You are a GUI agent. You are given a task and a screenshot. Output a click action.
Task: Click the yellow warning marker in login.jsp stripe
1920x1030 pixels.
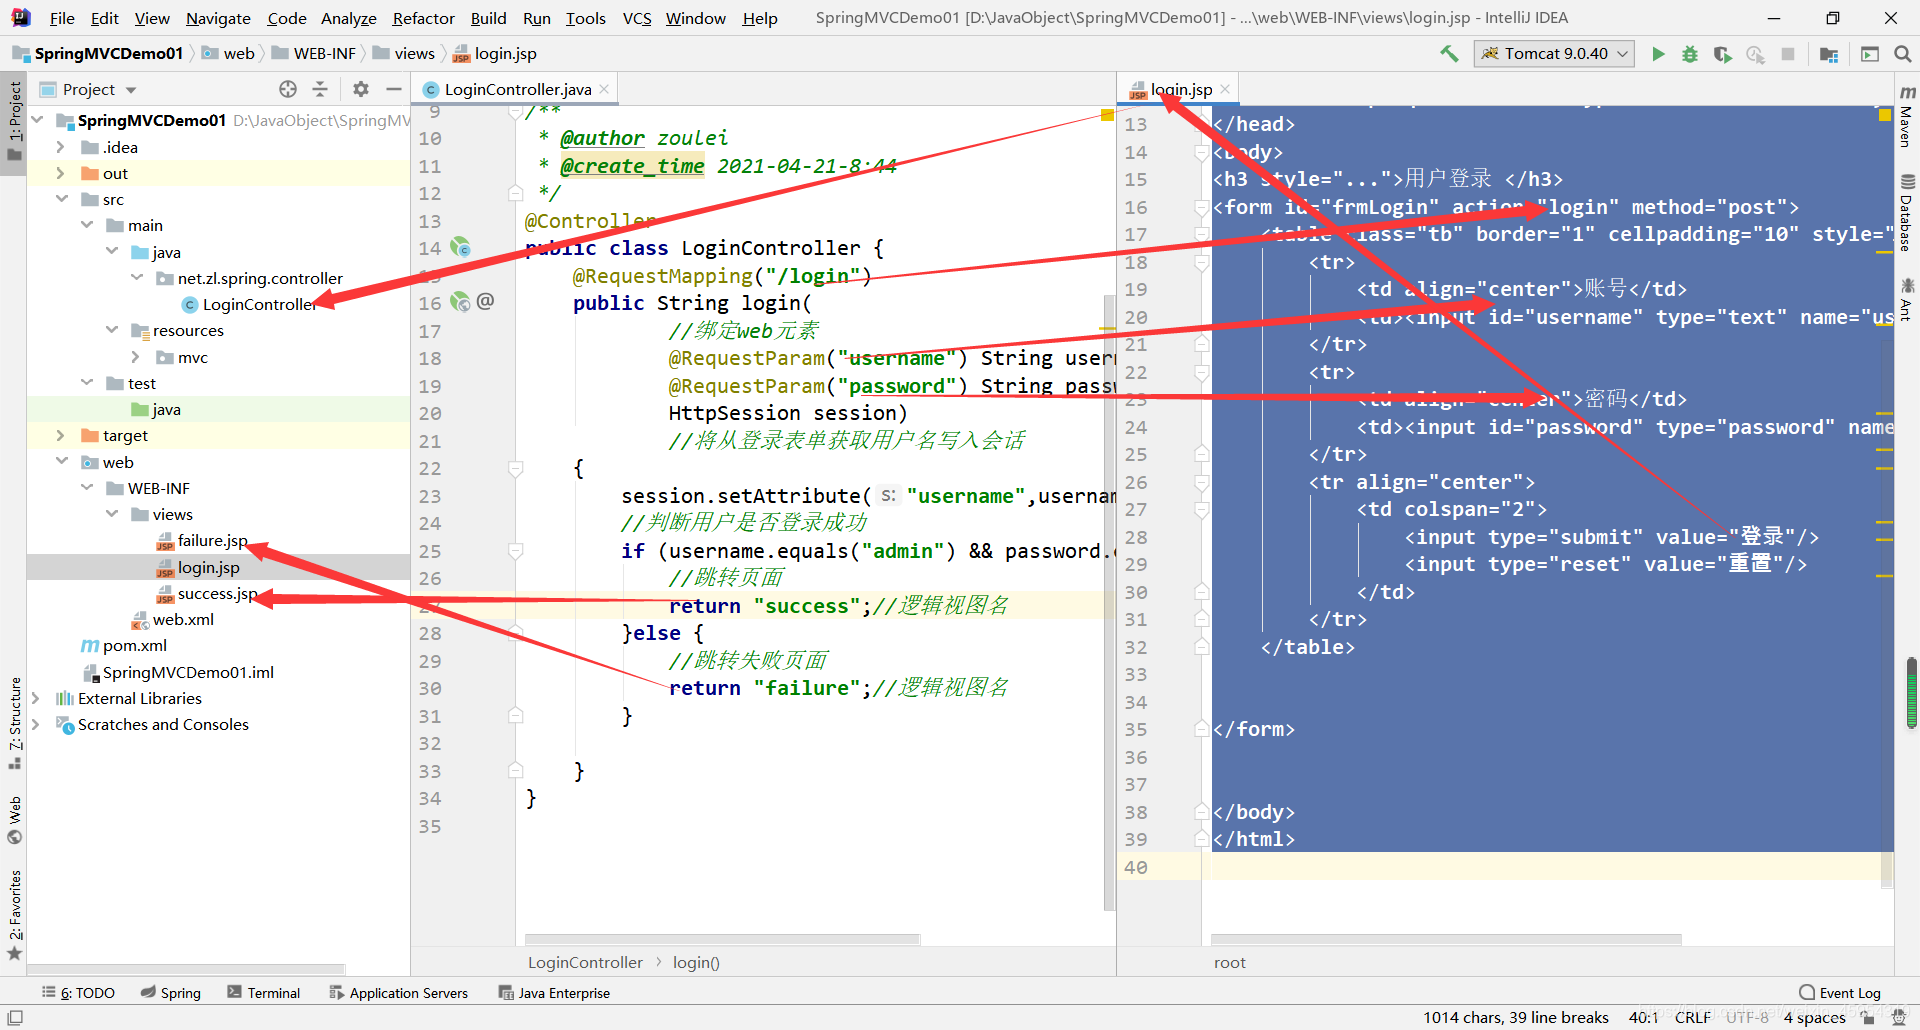coord(1885,115)
